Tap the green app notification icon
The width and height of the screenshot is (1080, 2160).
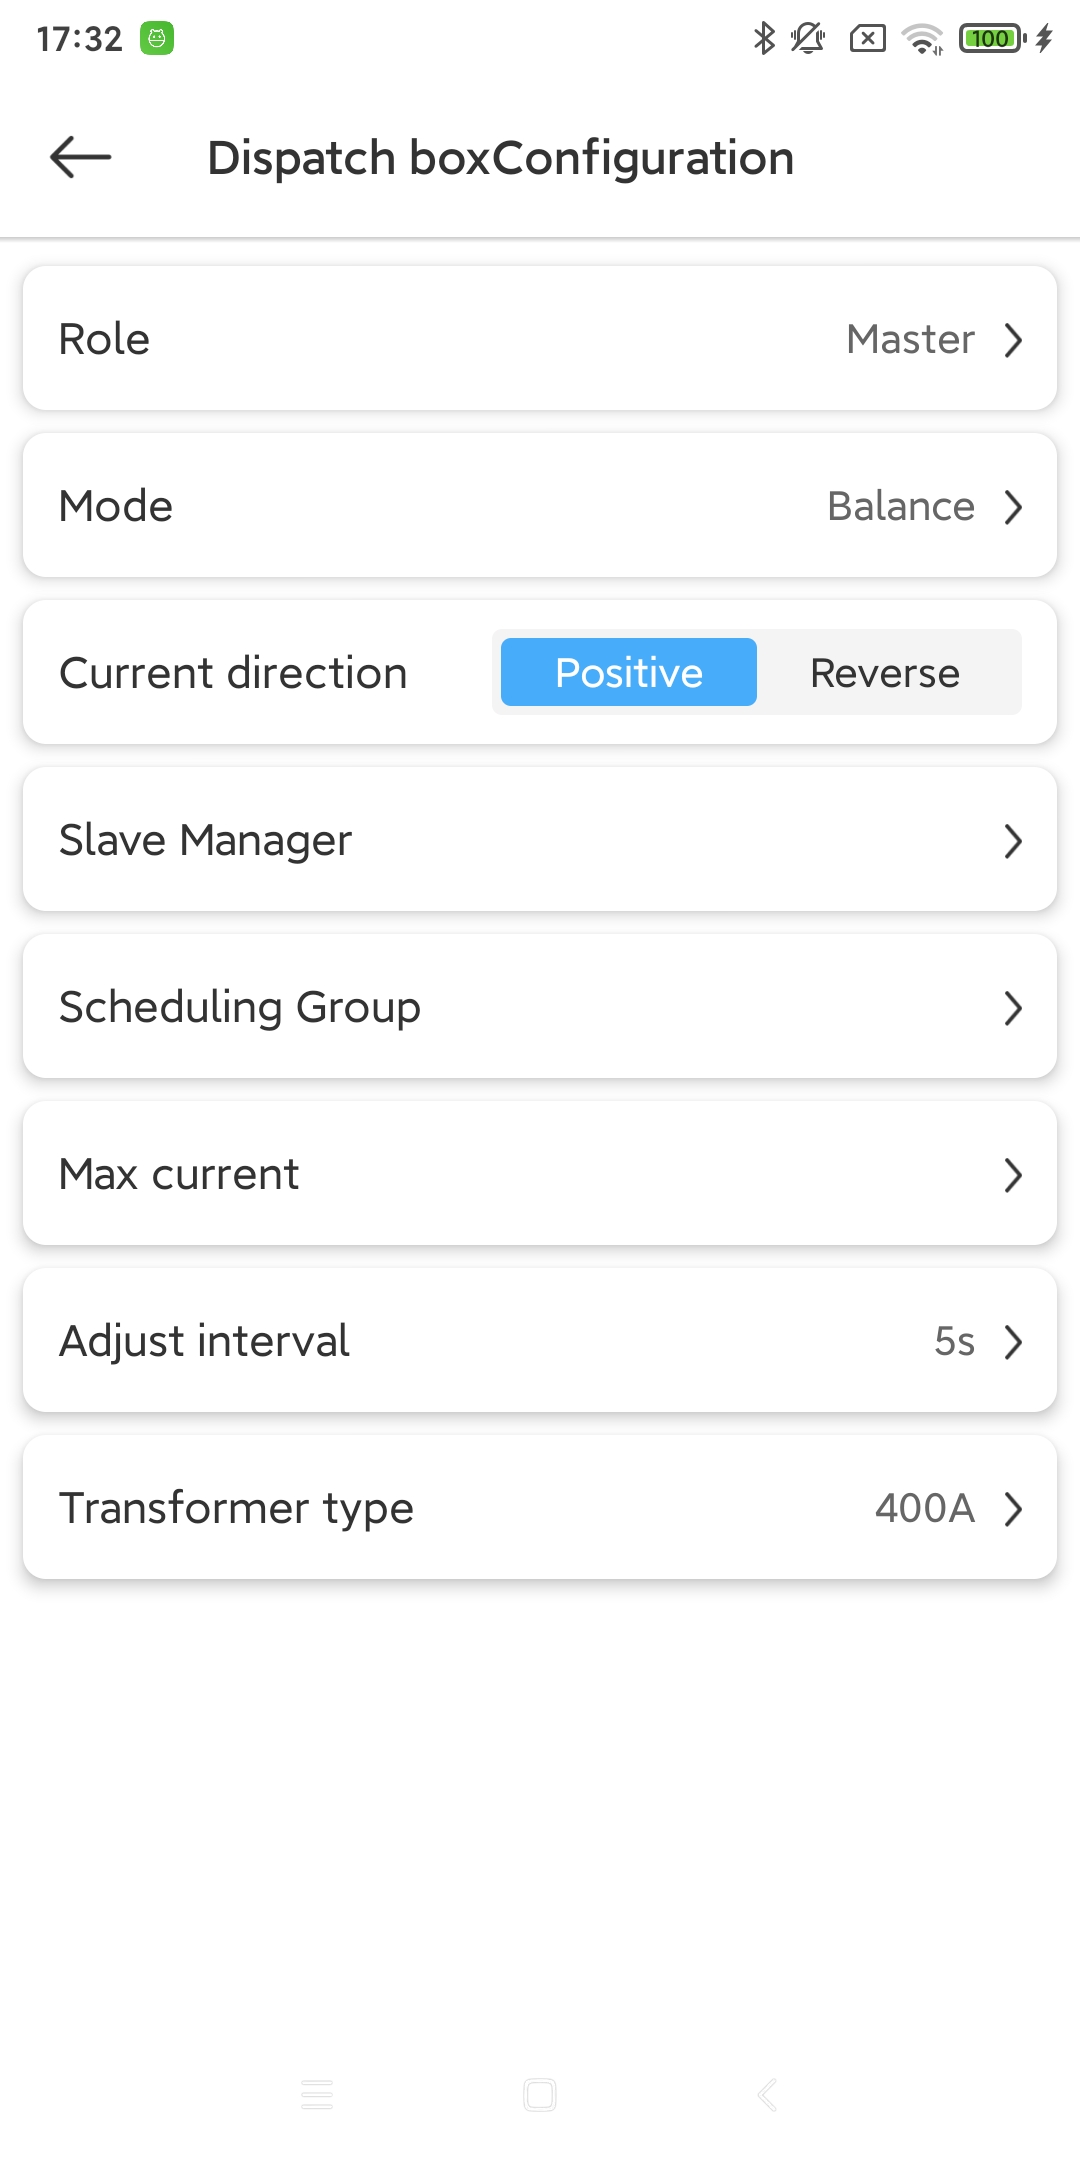point(157,38)
